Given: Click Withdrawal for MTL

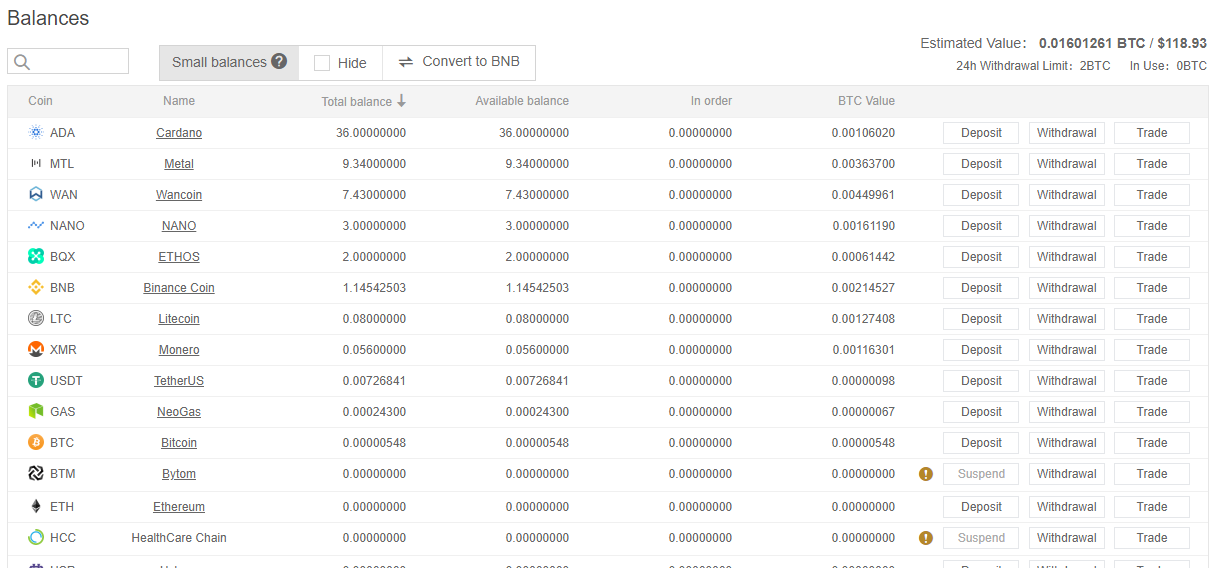Looking at the screenshot, I should tap(1067, 164).
